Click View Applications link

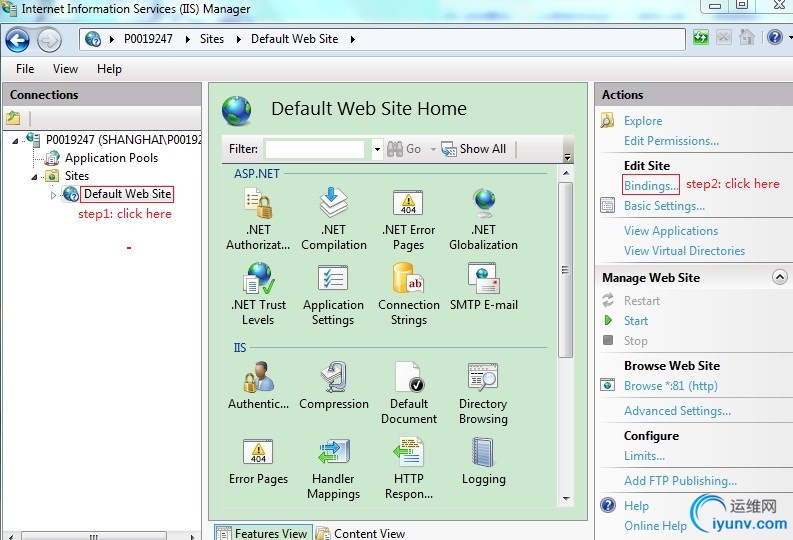(671, 231)
